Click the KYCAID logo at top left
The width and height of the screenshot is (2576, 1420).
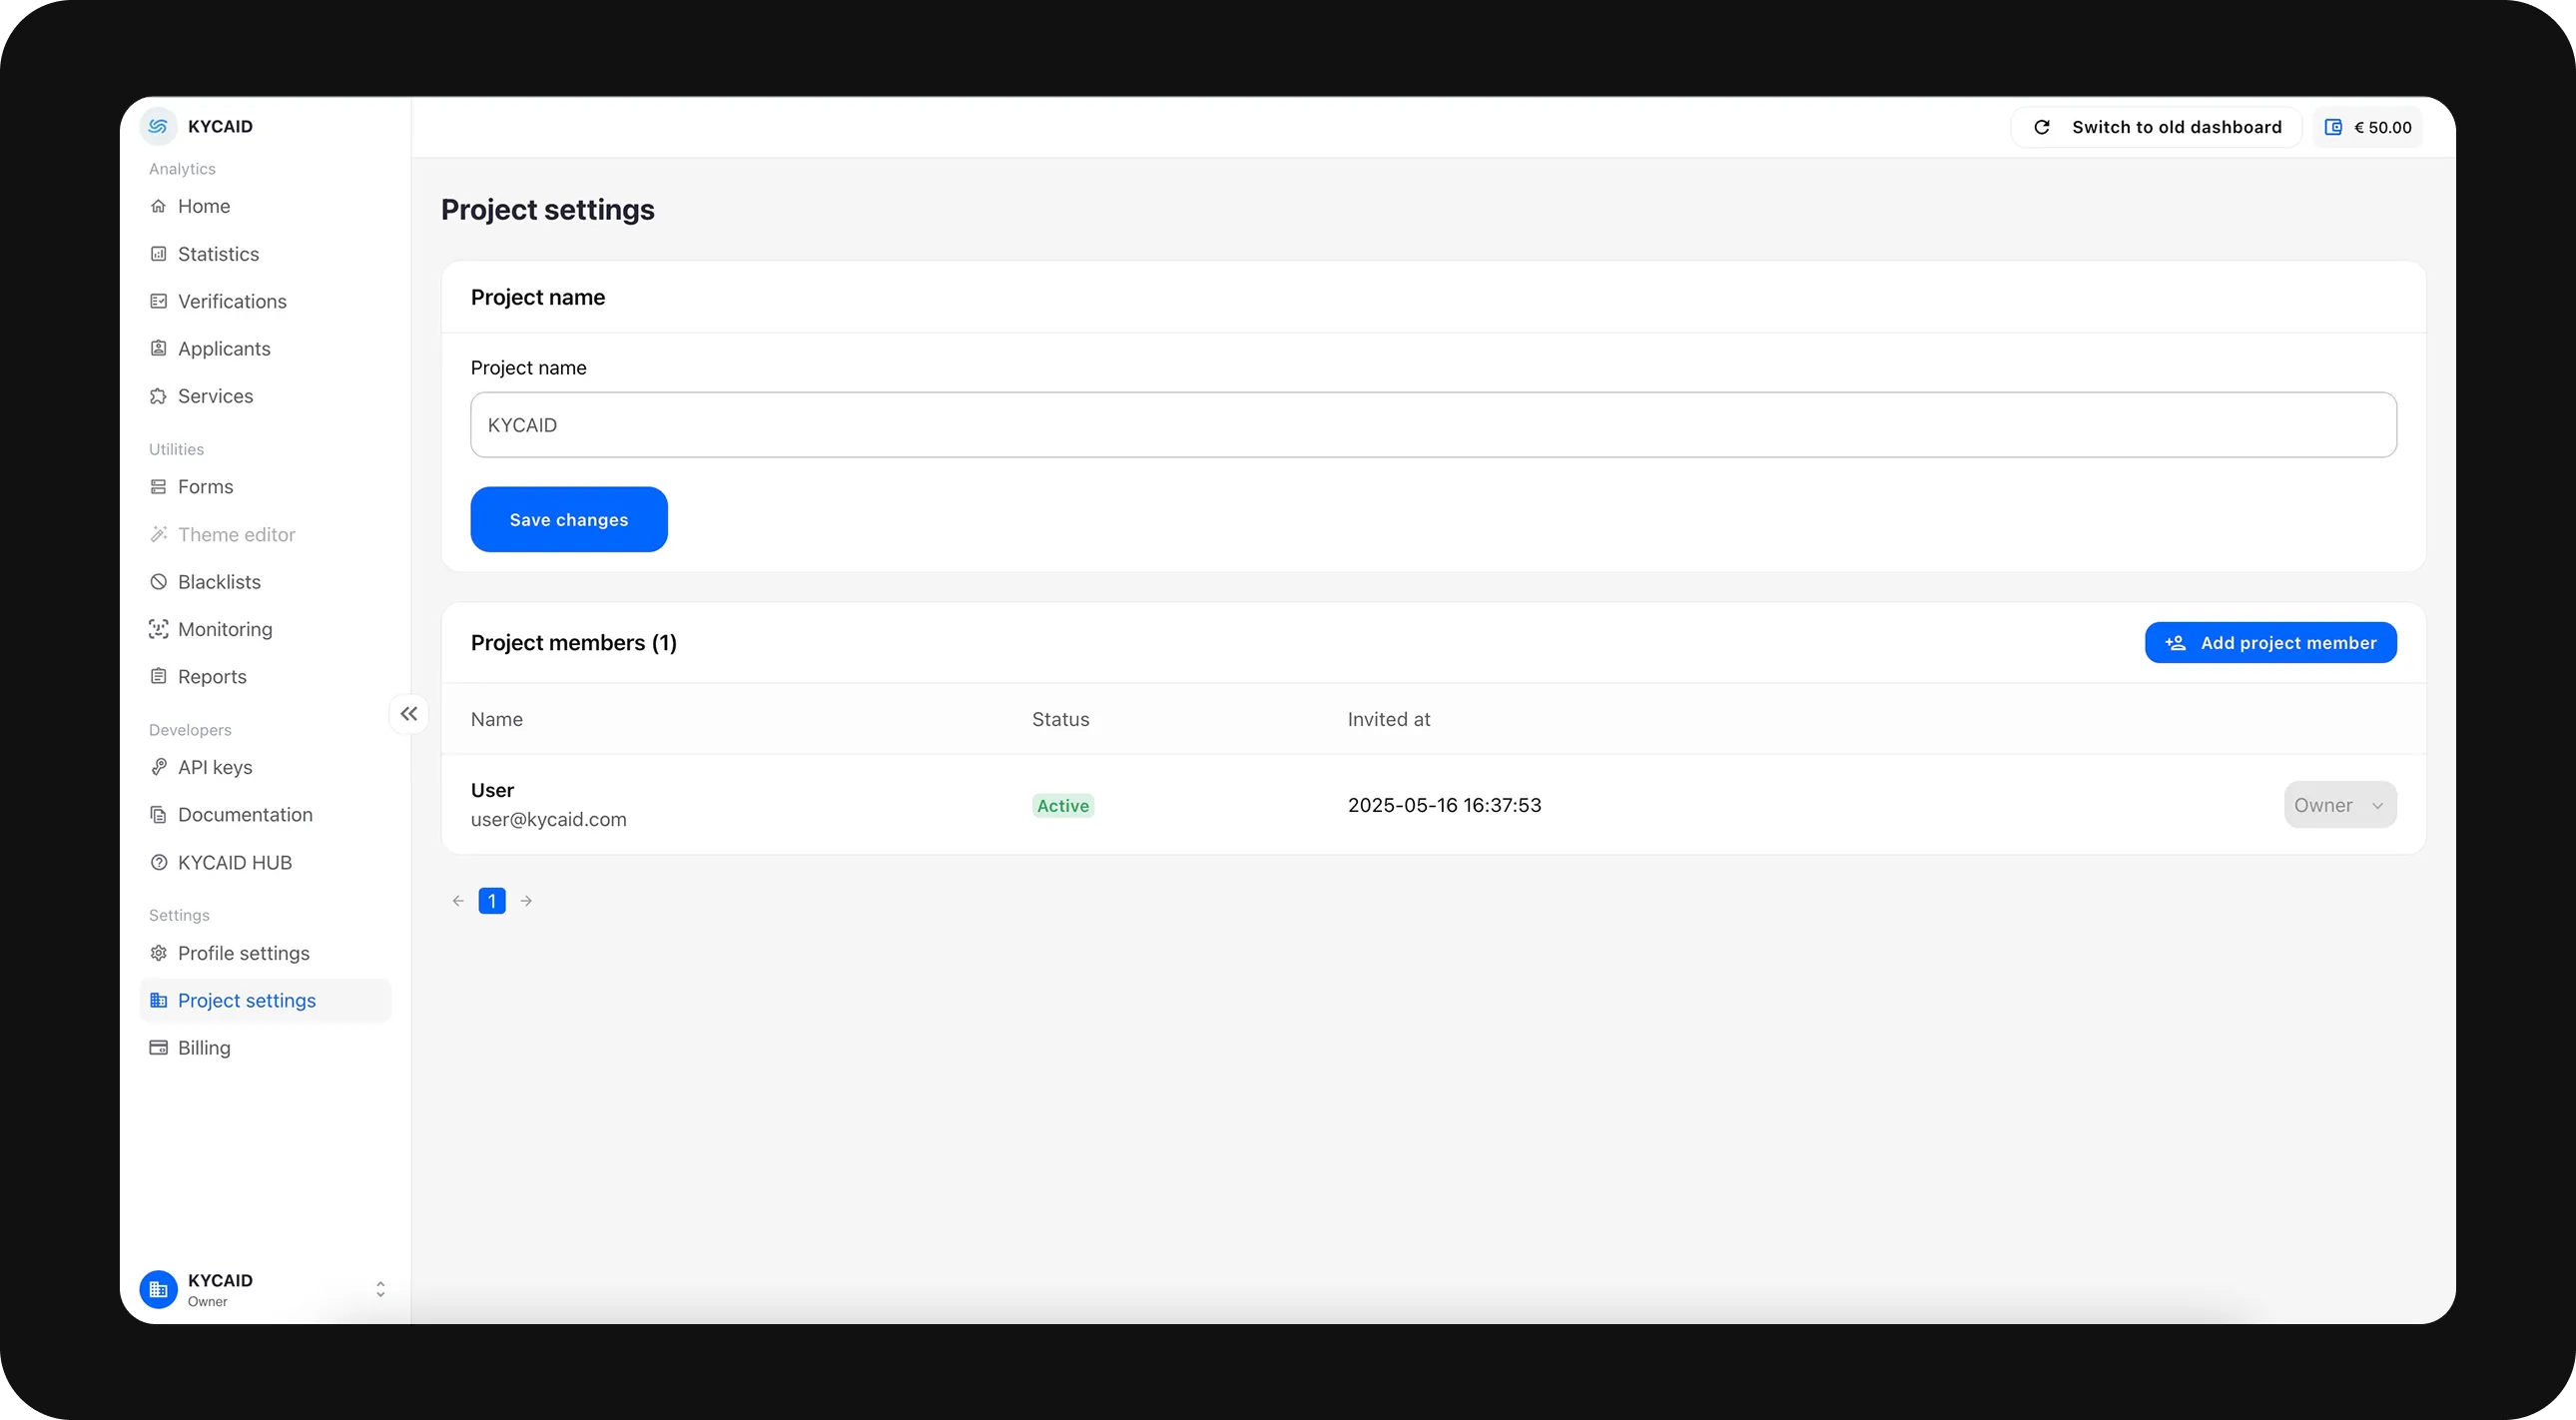(158, 125)
